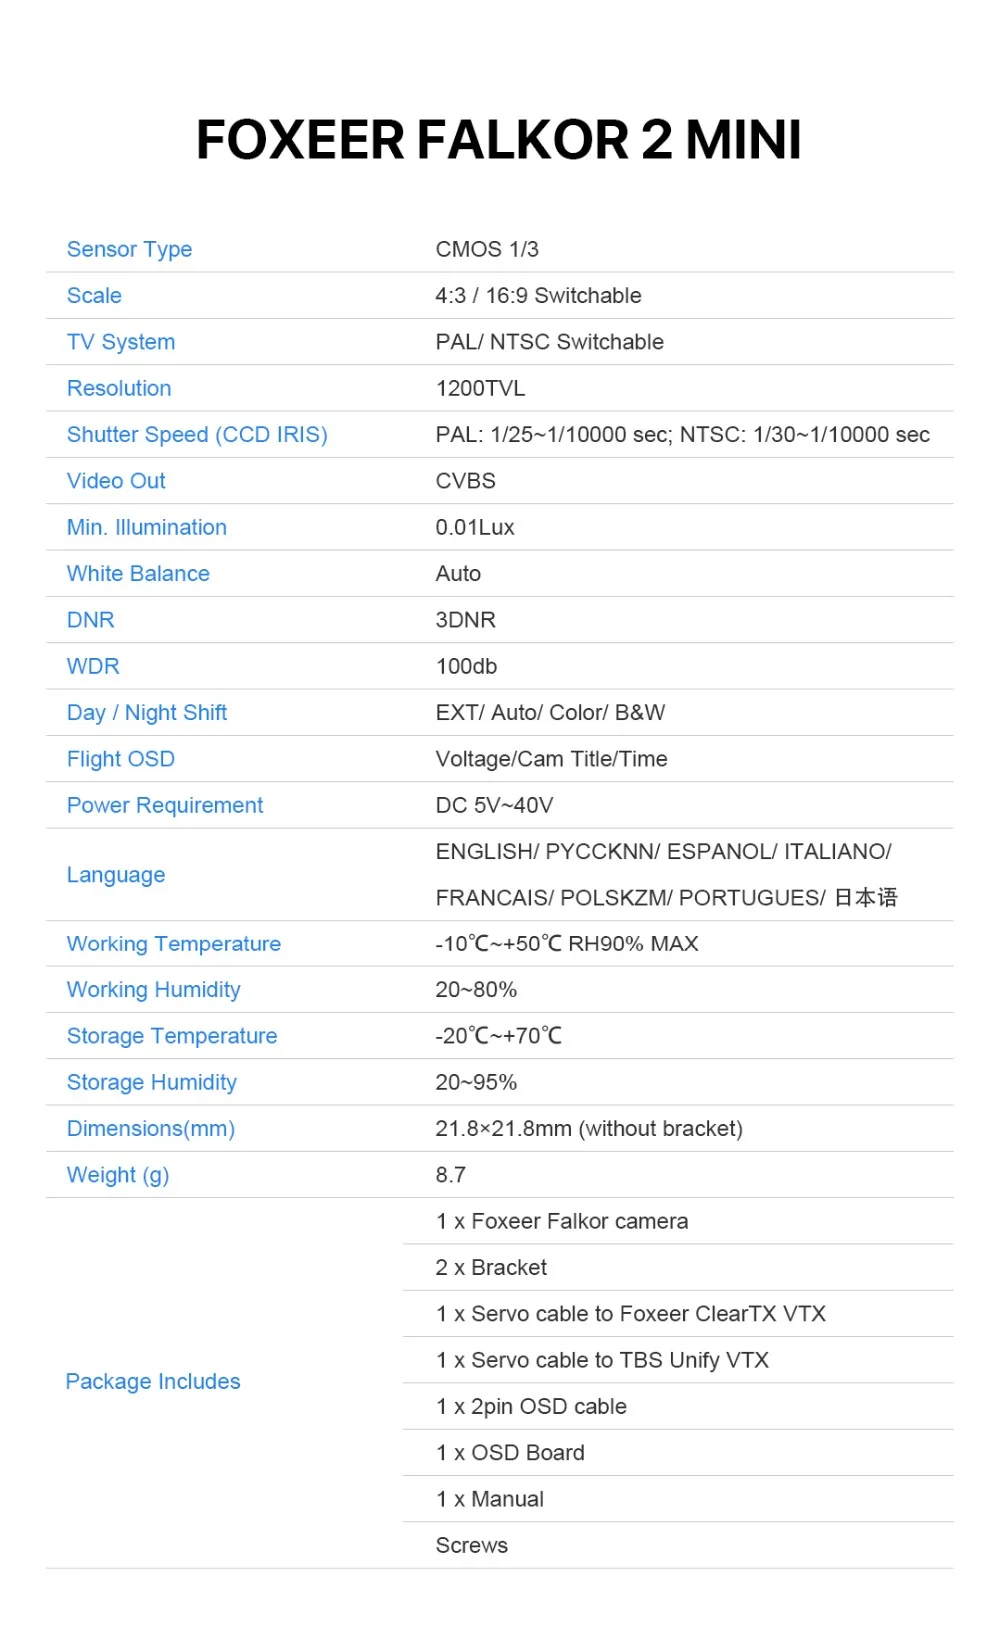Select Shutter Speed (CCD IRIS) label

[x=197, y=435]
